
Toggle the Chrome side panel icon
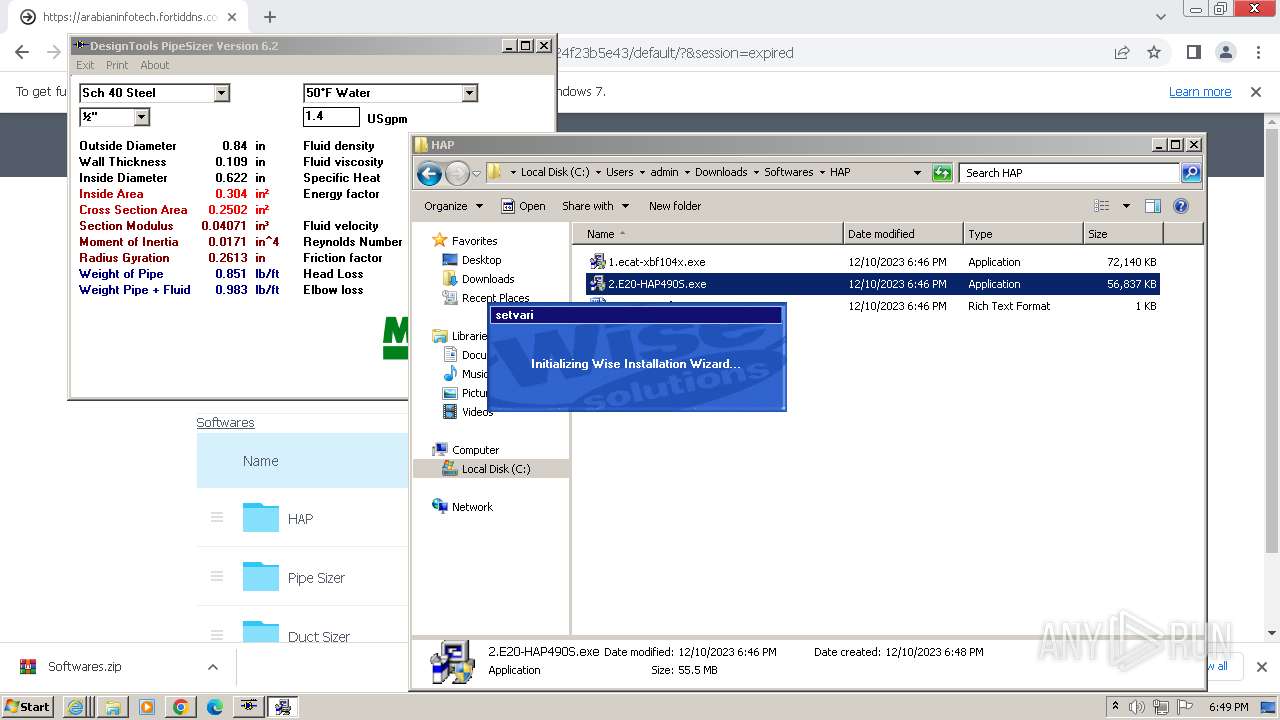point(1193,53)
